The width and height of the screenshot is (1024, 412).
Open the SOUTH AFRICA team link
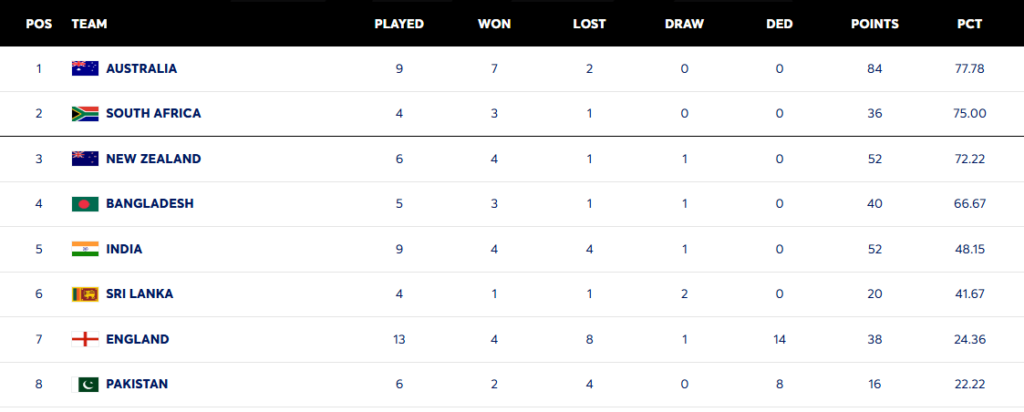pyautogui.click(x=153, y=114)
